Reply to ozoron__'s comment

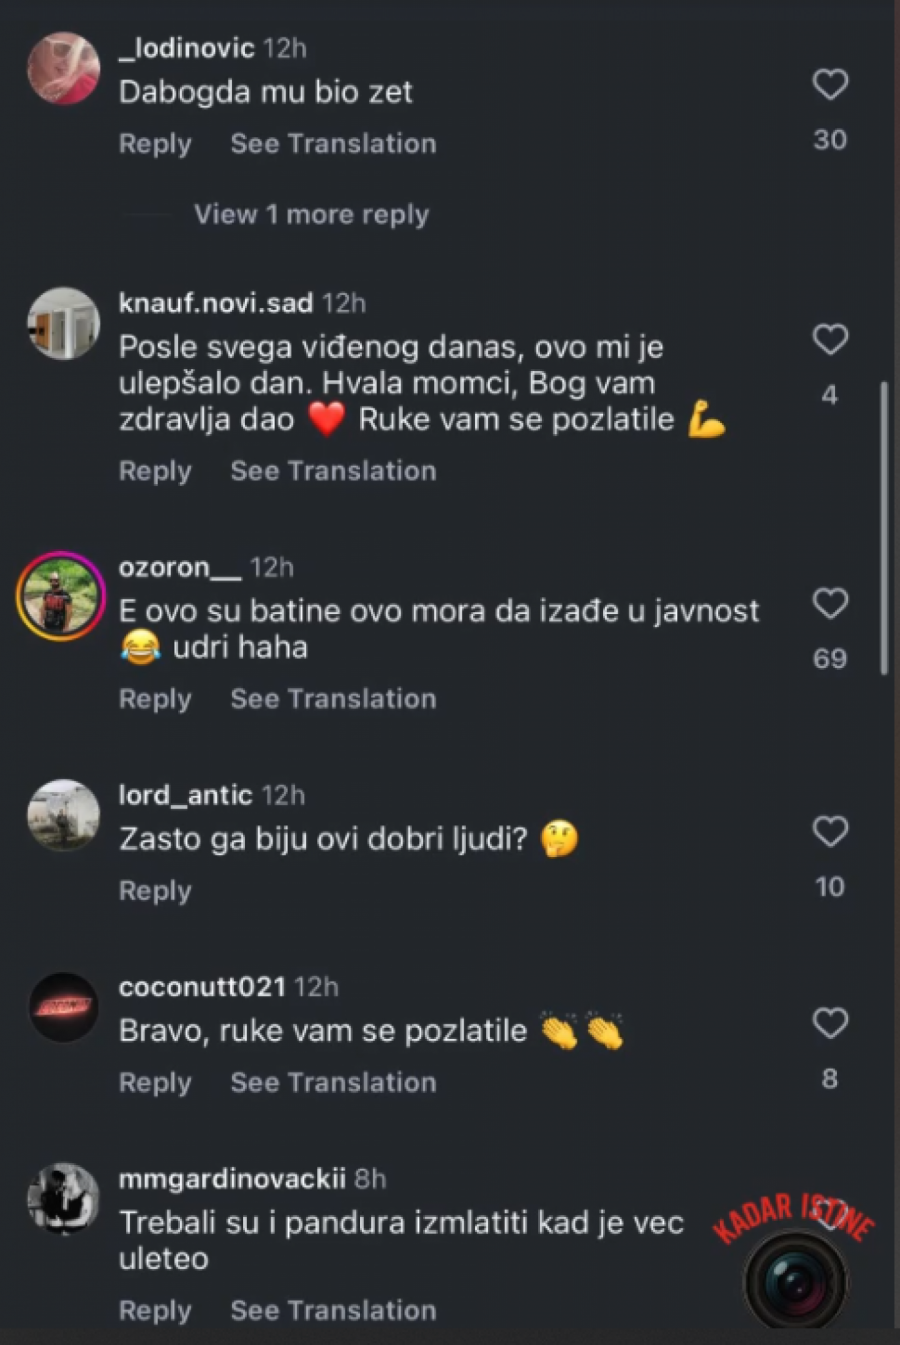point(155,699)
